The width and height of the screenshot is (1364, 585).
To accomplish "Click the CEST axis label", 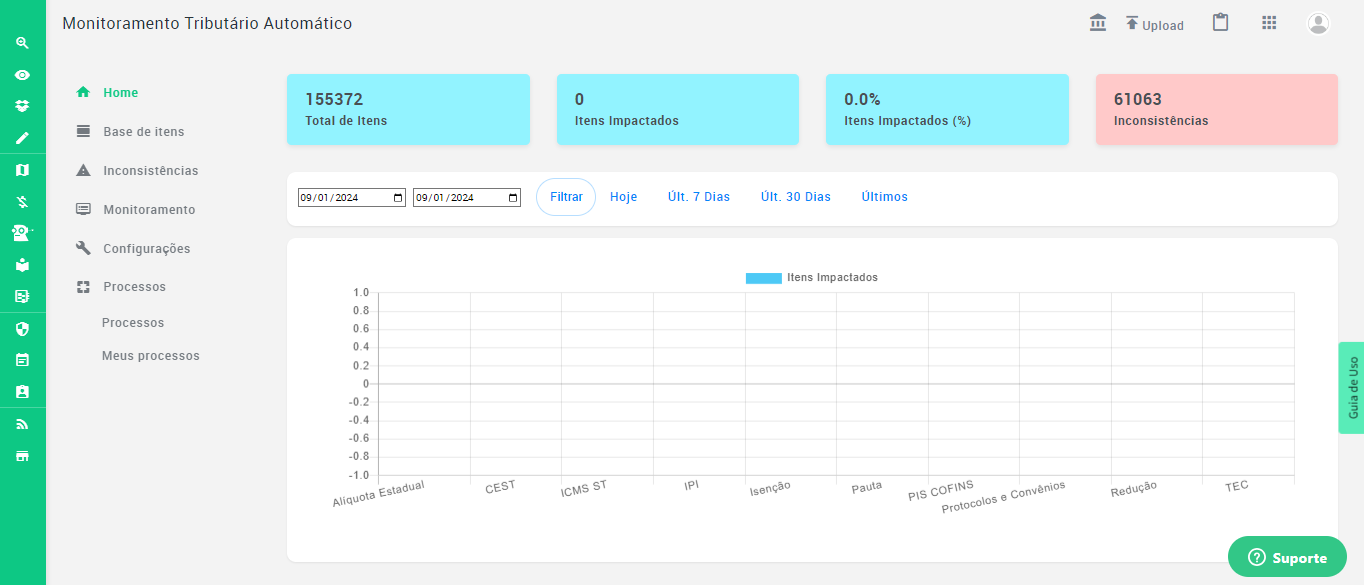I will [500, 487].
